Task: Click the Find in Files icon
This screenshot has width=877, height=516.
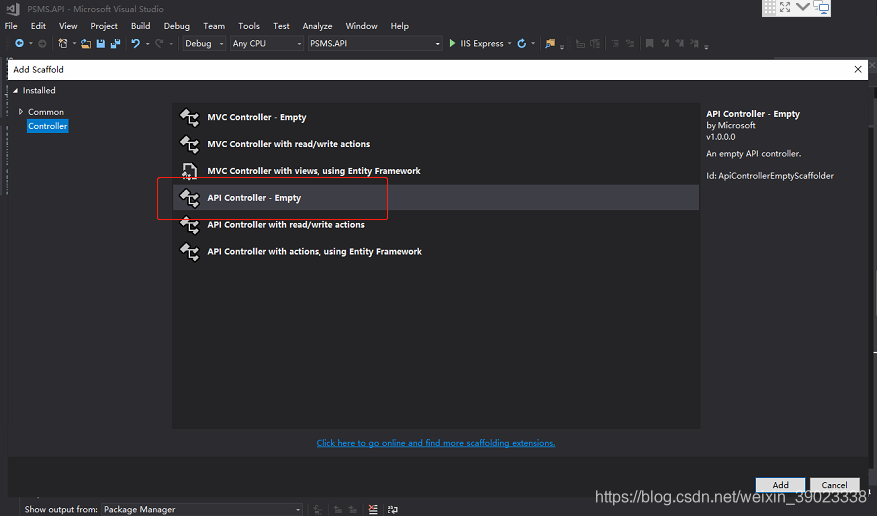Action: click(550, 44)
